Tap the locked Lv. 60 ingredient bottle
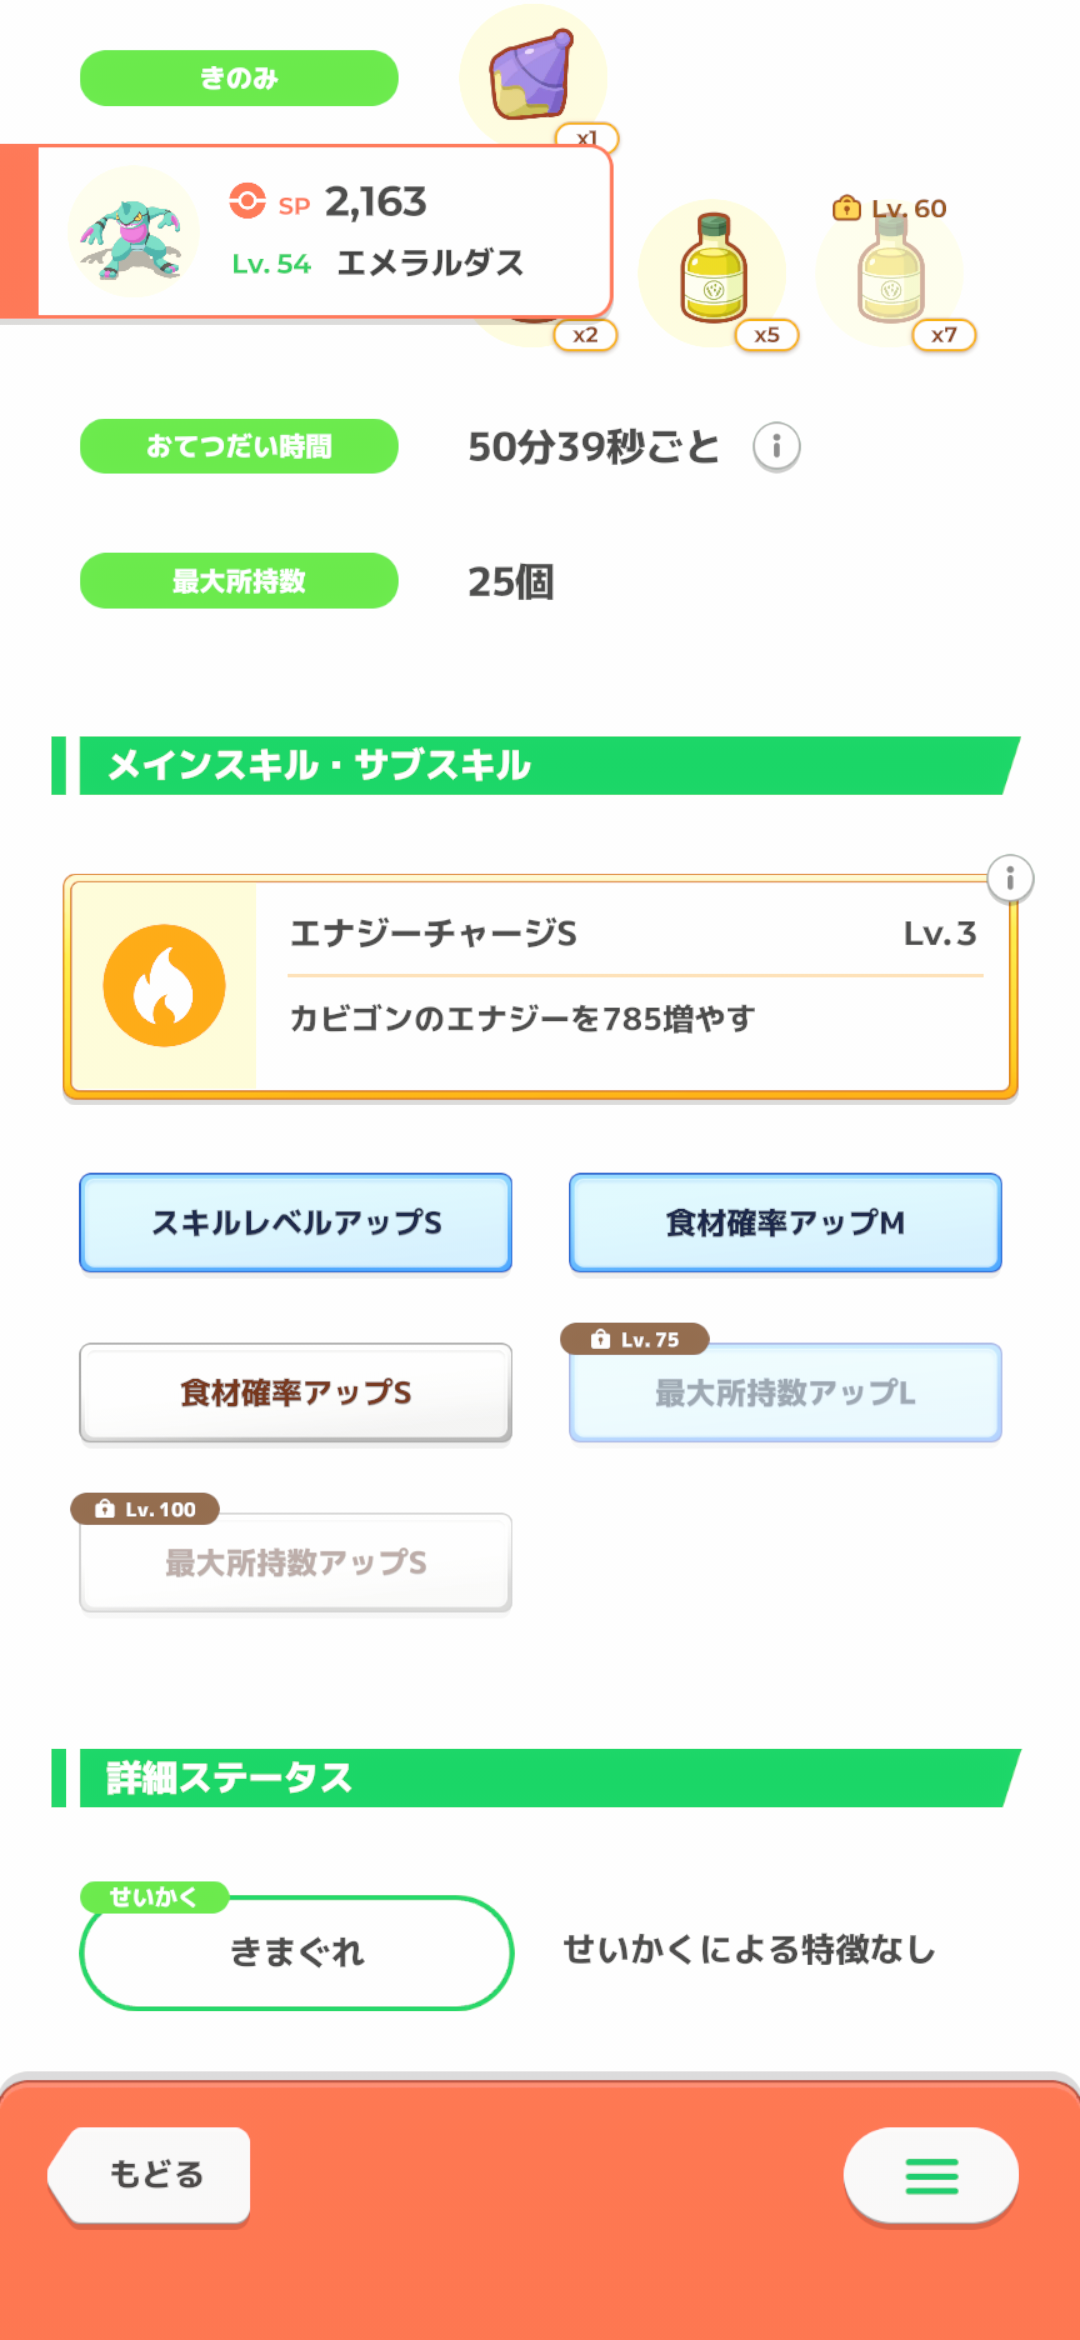Image resolution: width=1080 pixels, height=2340 pixels. [x=890, y=270]
